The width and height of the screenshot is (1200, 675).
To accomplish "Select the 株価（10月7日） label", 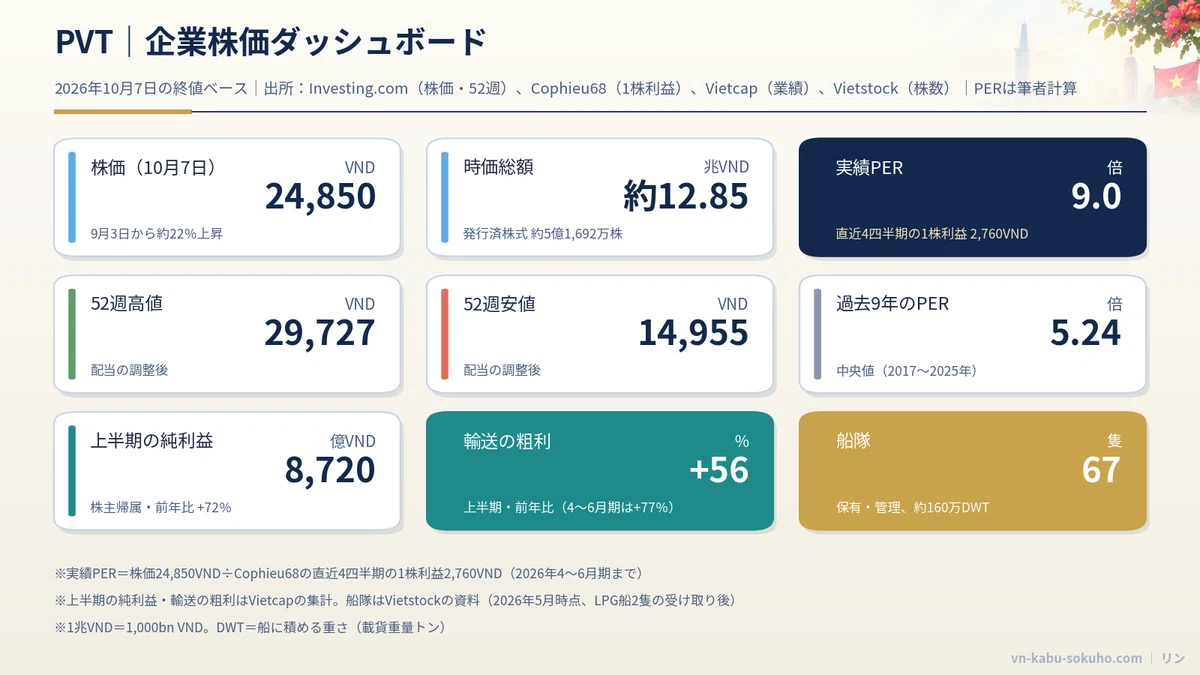I will [x=153, y=167].
